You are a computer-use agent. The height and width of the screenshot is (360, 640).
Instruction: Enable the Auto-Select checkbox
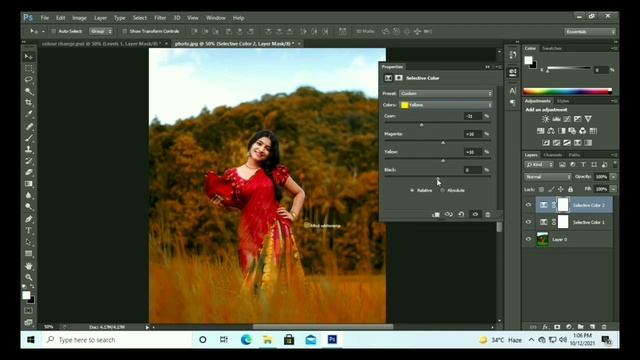coord(53,31)
